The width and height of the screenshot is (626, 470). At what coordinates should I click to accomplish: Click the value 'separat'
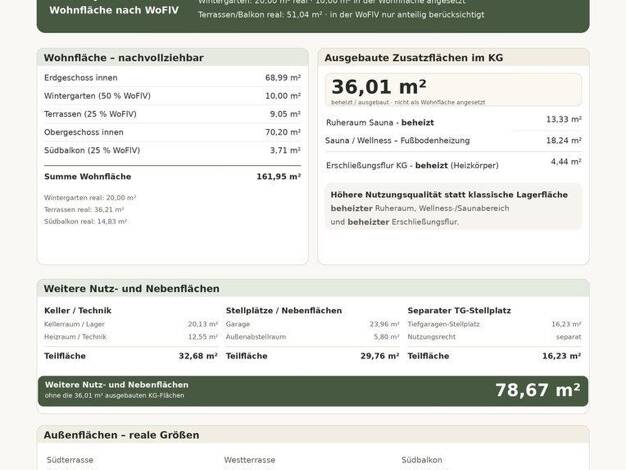pos(569,337)
